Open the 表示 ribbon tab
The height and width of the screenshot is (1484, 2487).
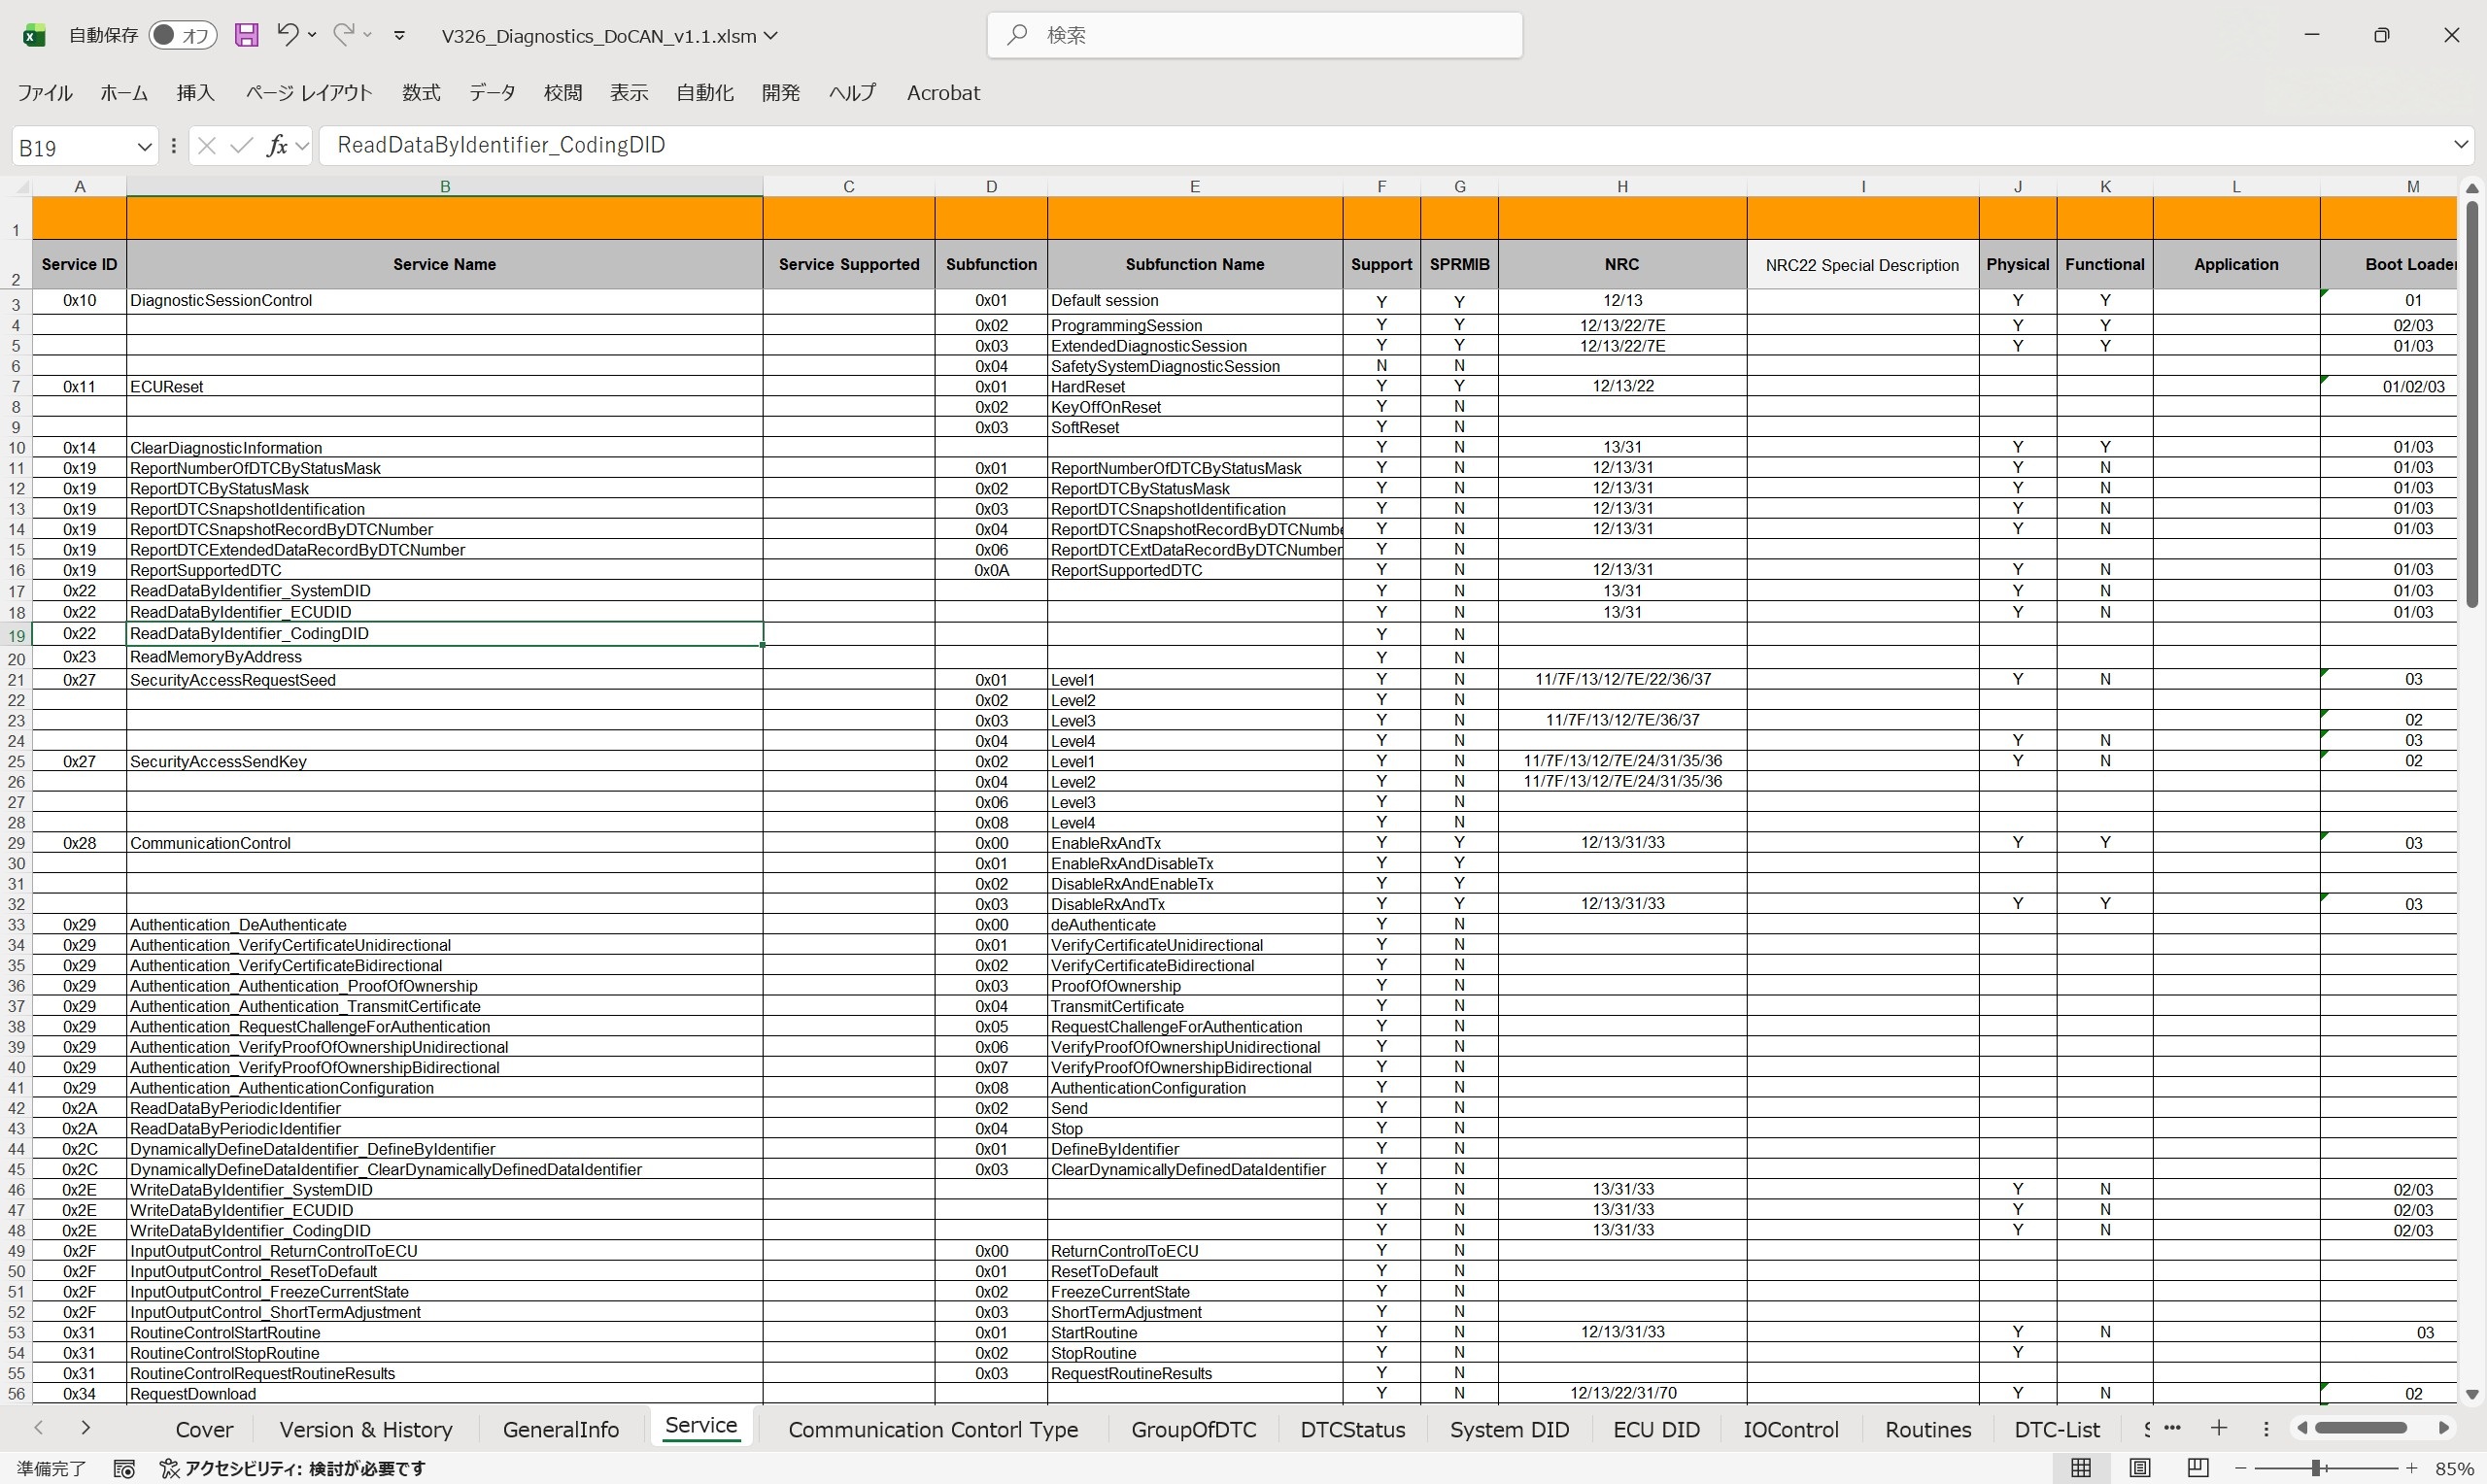pos(629,93)
